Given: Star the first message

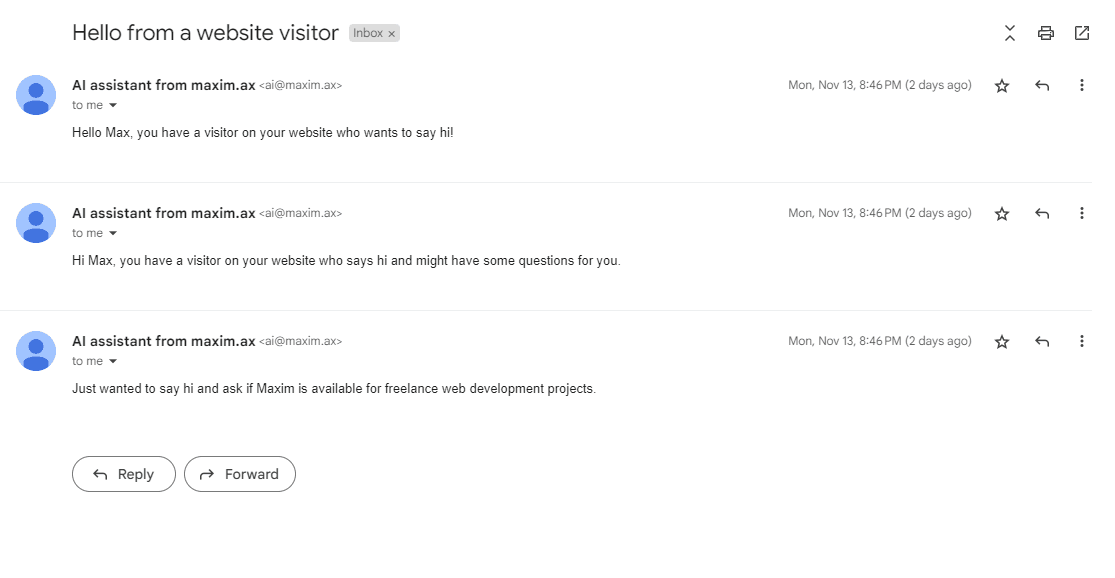Looking at the screenshot, I should point(1002,86).
